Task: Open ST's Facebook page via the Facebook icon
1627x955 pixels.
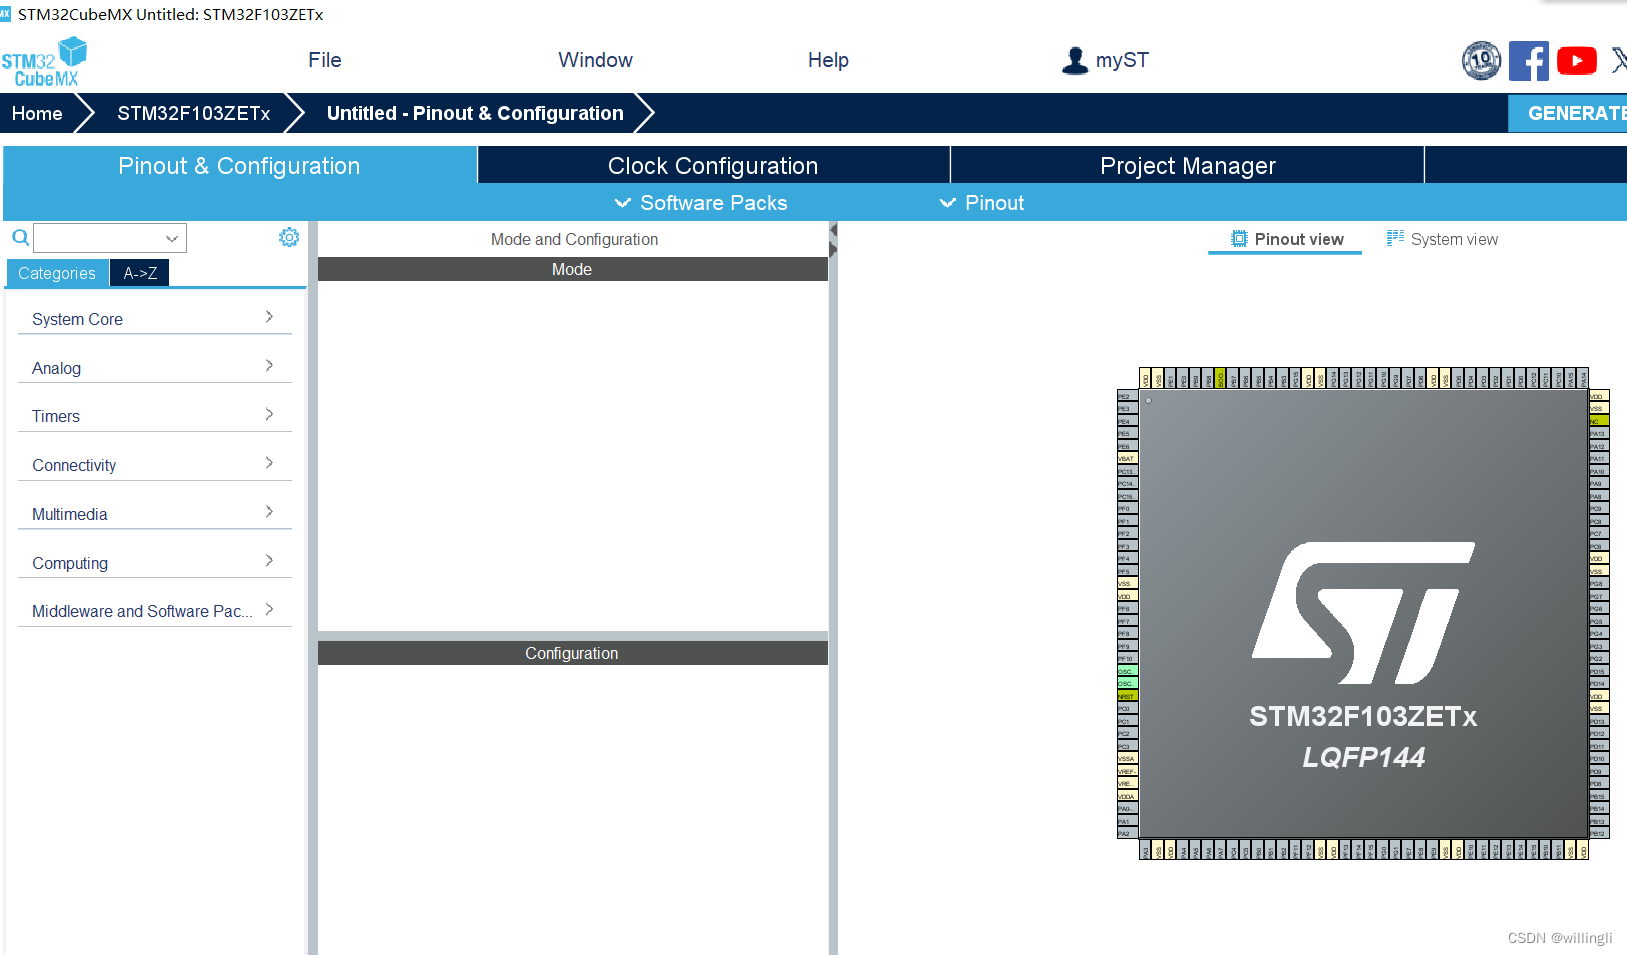Action: click(1529, 60)
